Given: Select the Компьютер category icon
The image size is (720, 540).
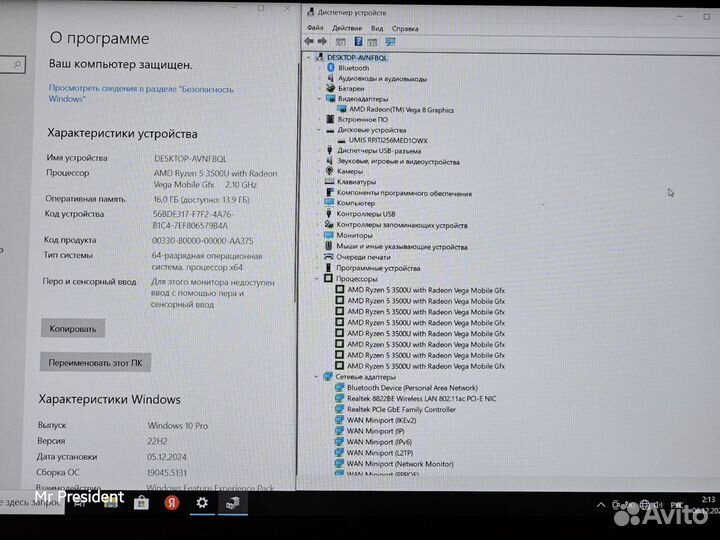Looking at the screenshot, I should click(329, 202).
